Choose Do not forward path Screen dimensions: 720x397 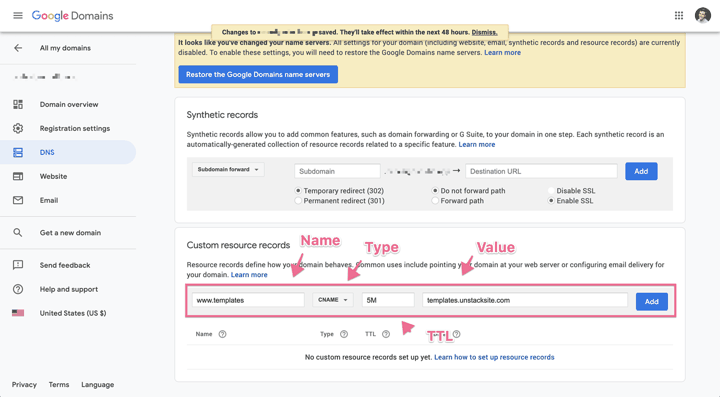[435, 190]
